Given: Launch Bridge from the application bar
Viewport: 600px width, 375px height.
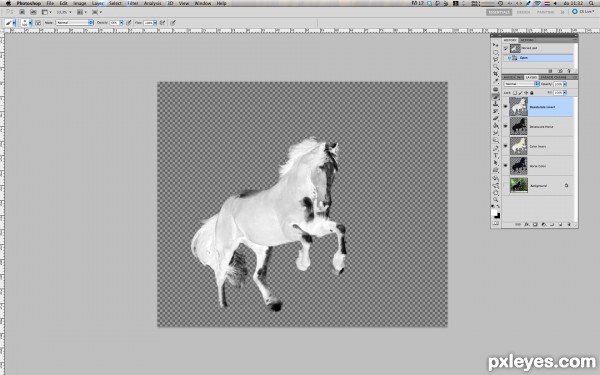Looking at the screenshot, I should pyautogui.click(x=22, y=12).
